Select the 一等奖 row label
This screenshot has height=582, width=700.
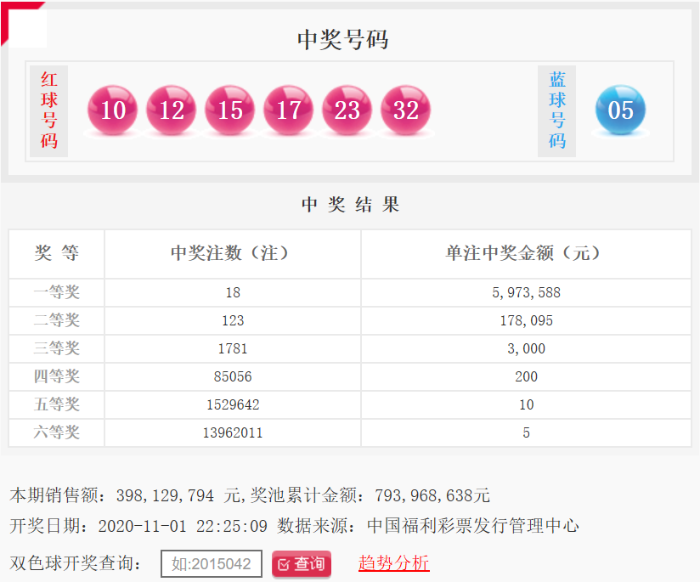click(57, 293)
